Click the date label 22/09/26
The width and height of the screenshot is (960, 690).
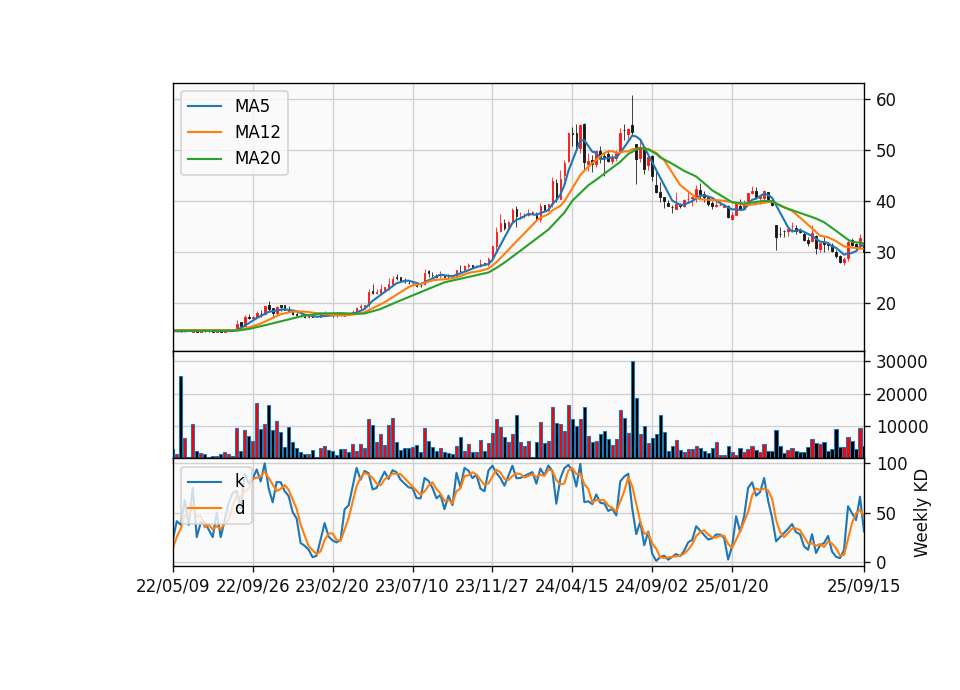click(253, 586)
